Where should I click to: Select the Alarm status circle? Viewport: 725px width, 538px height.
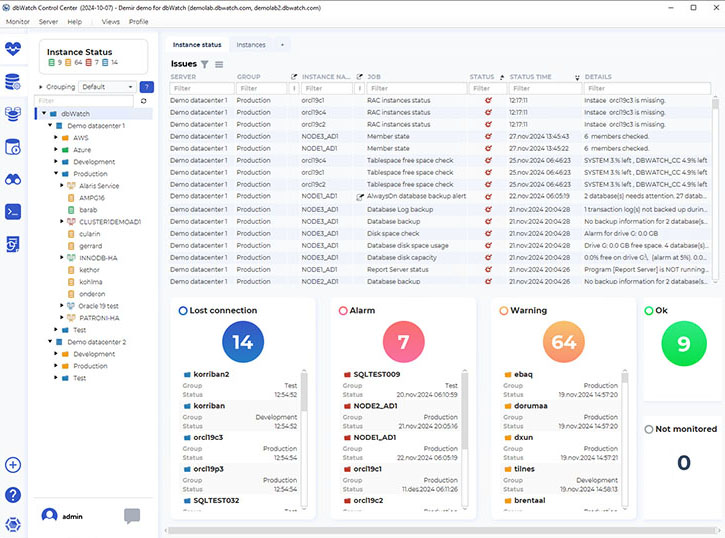coord(343,311)
